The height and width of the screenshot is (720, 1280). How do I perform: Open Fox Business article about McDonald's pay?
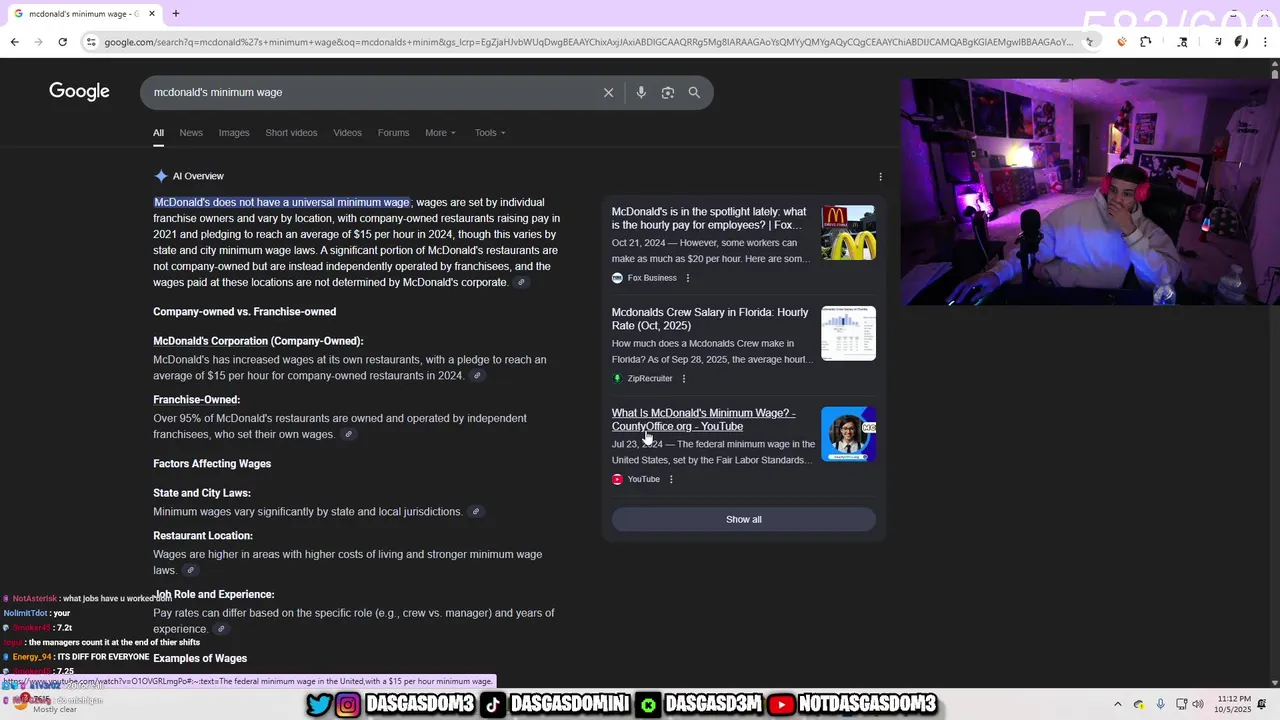[x=709, y=218]
